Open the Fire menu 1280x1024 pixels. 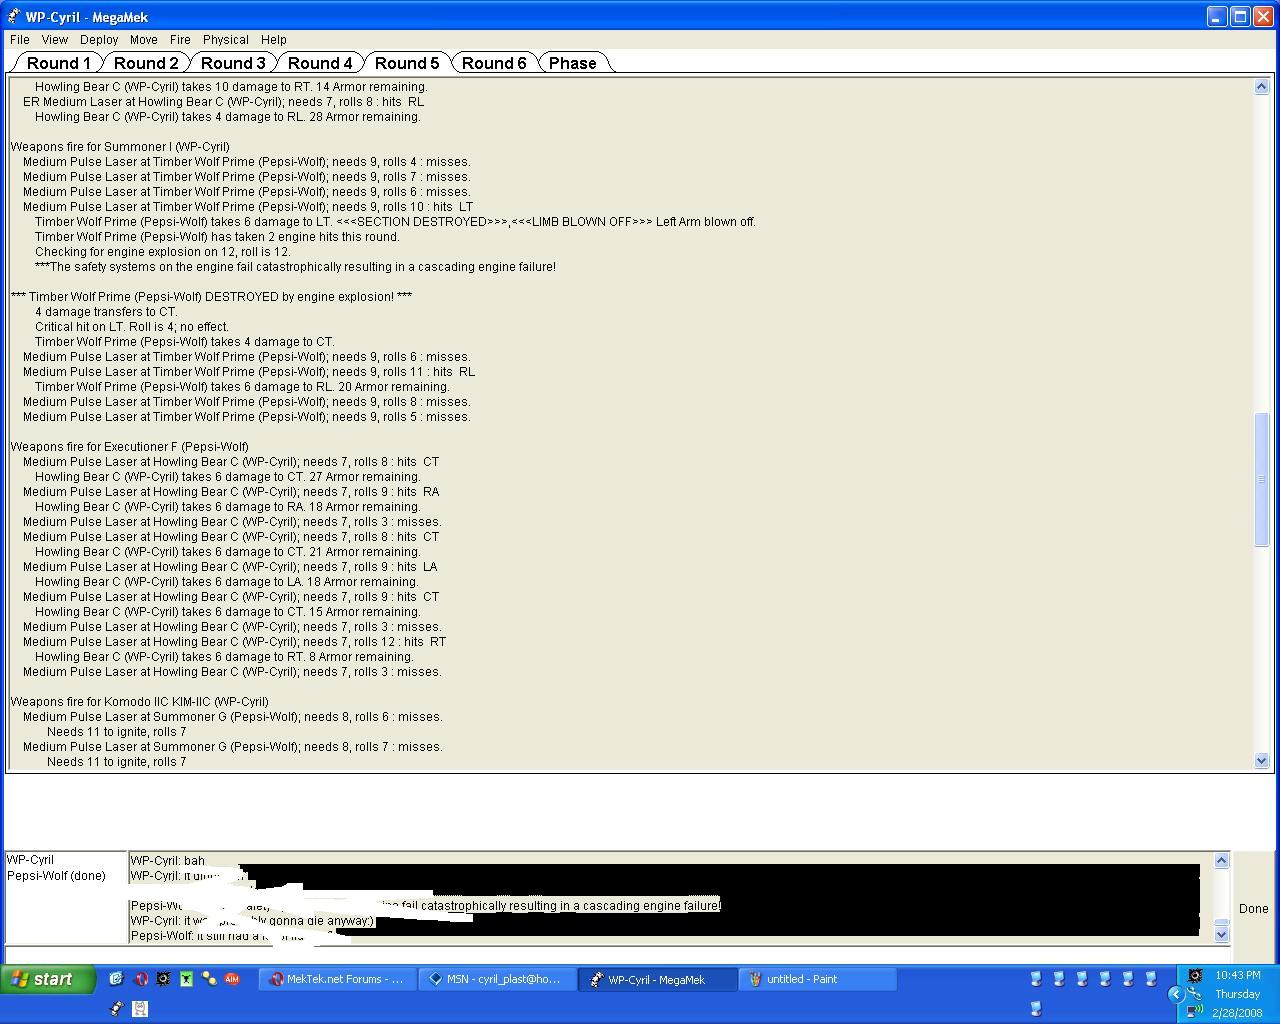[180, 40]
